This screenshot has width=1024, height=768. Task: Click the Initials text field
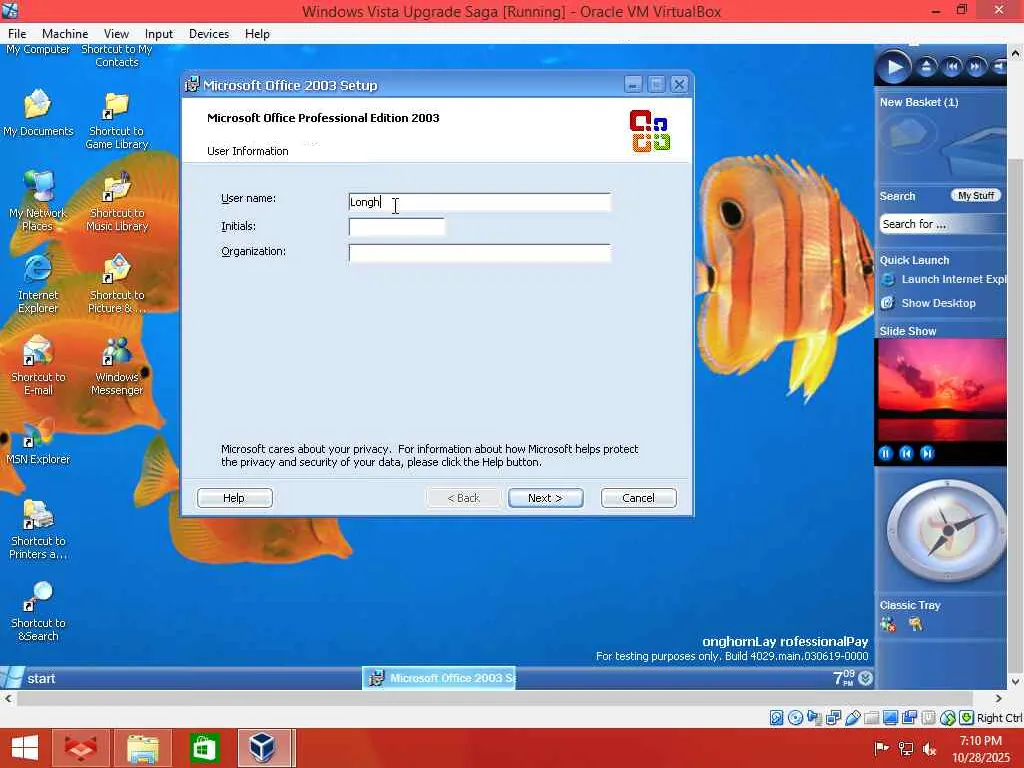tap(396, 227)
